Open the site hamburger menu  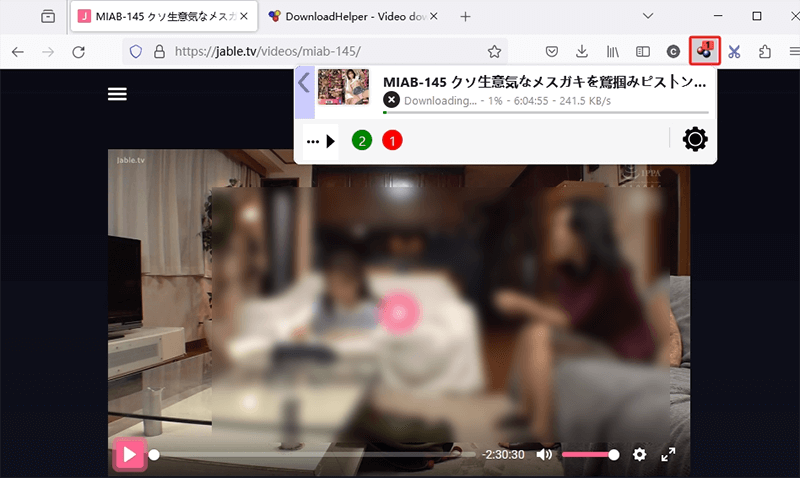click(117, 94)
